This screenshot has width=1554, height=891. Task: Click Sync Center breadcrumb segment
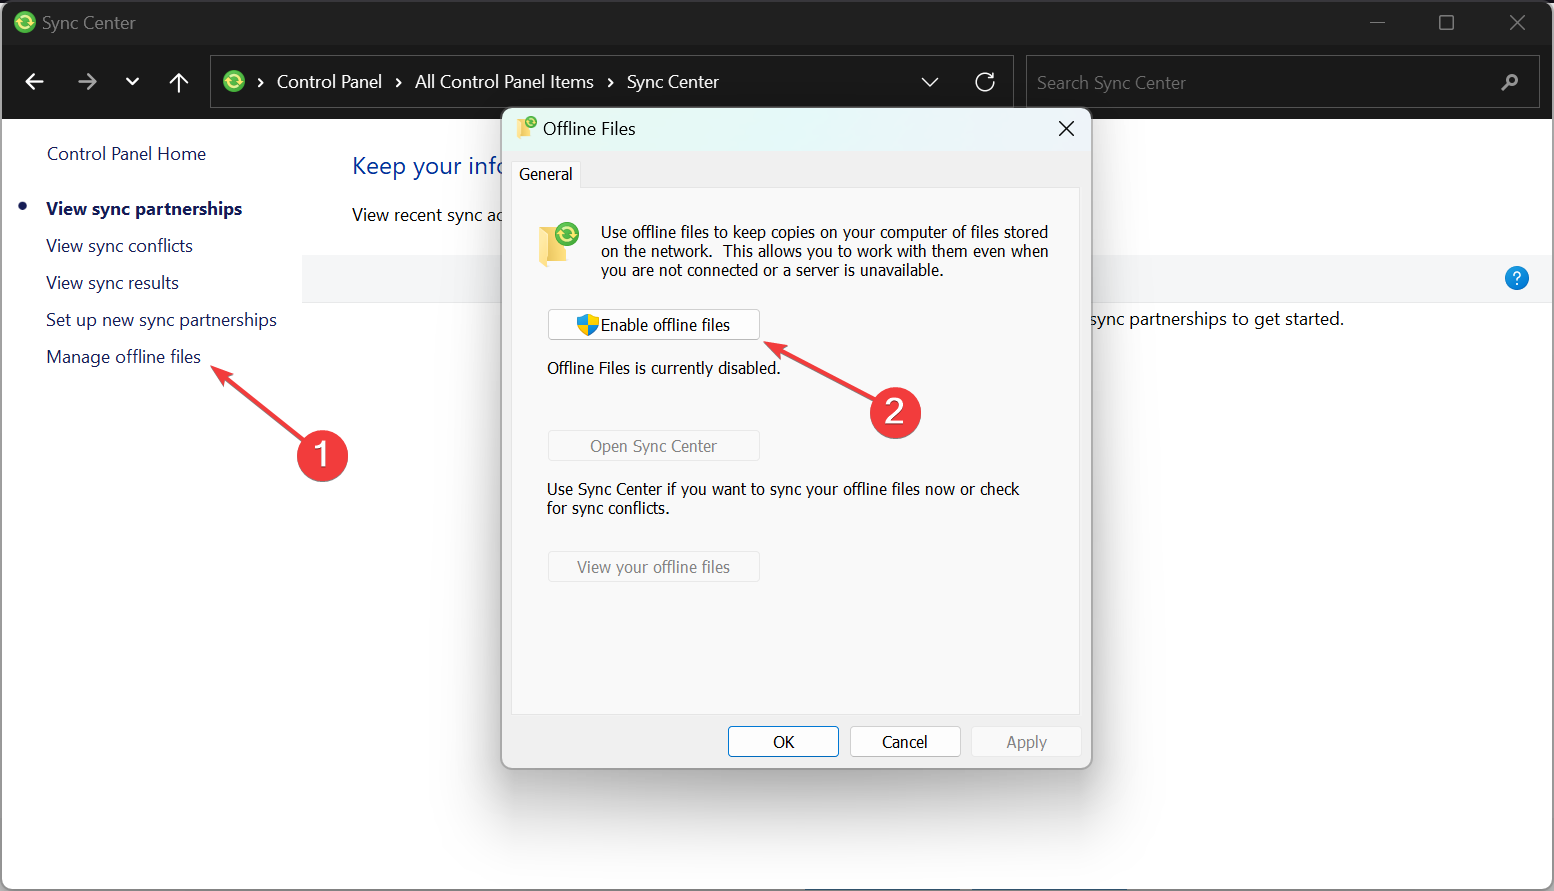[x=673, y=82]
